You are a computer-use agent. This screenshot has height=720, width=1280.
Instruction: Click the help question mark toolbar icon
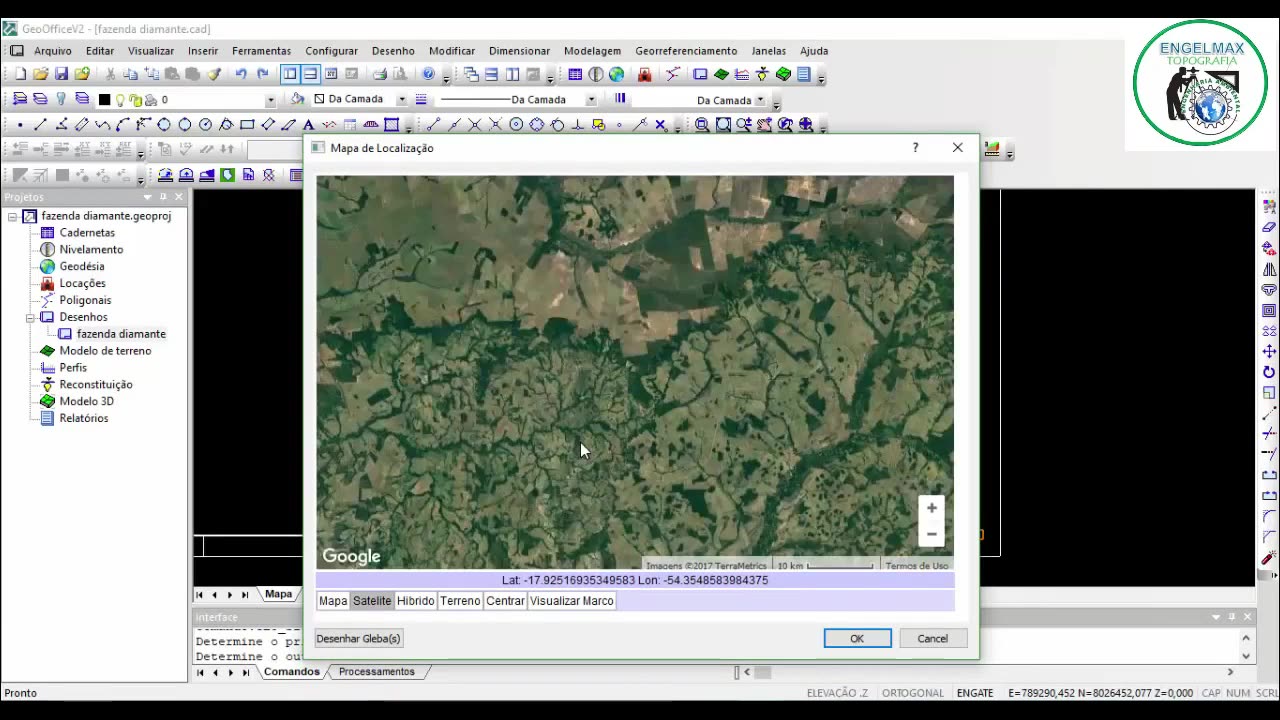pos(429,74)
